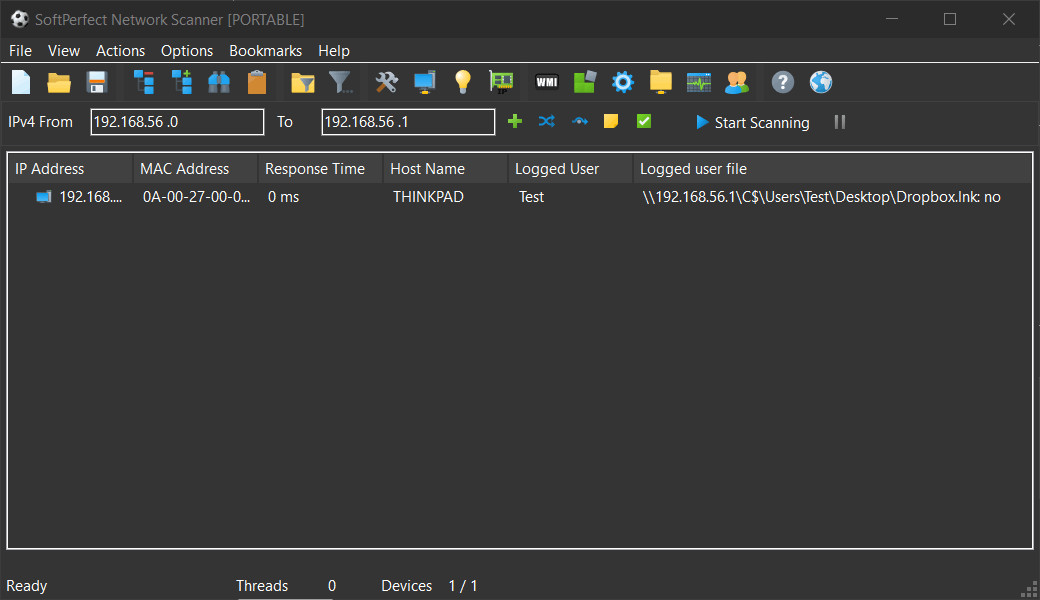Sort by Response Time column header

coord(320,169)
